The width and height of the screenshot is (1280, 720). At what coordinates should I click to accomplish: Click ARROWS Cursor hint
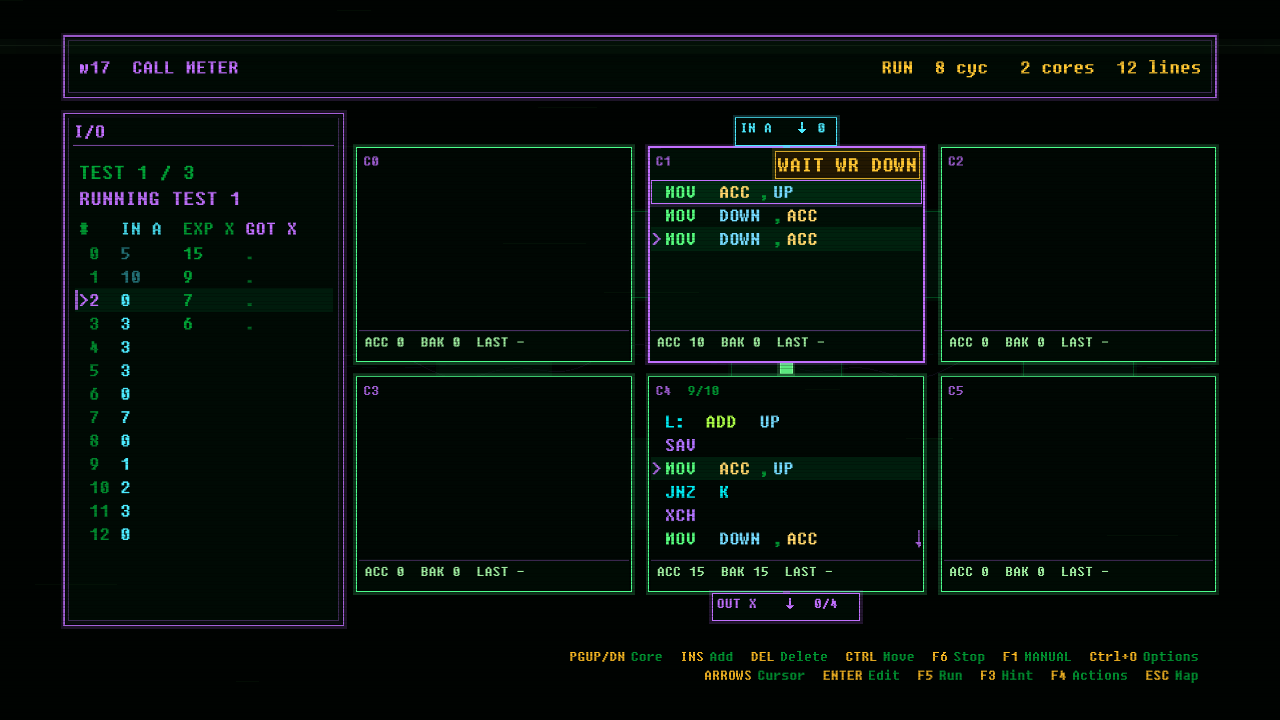[754, 676]
